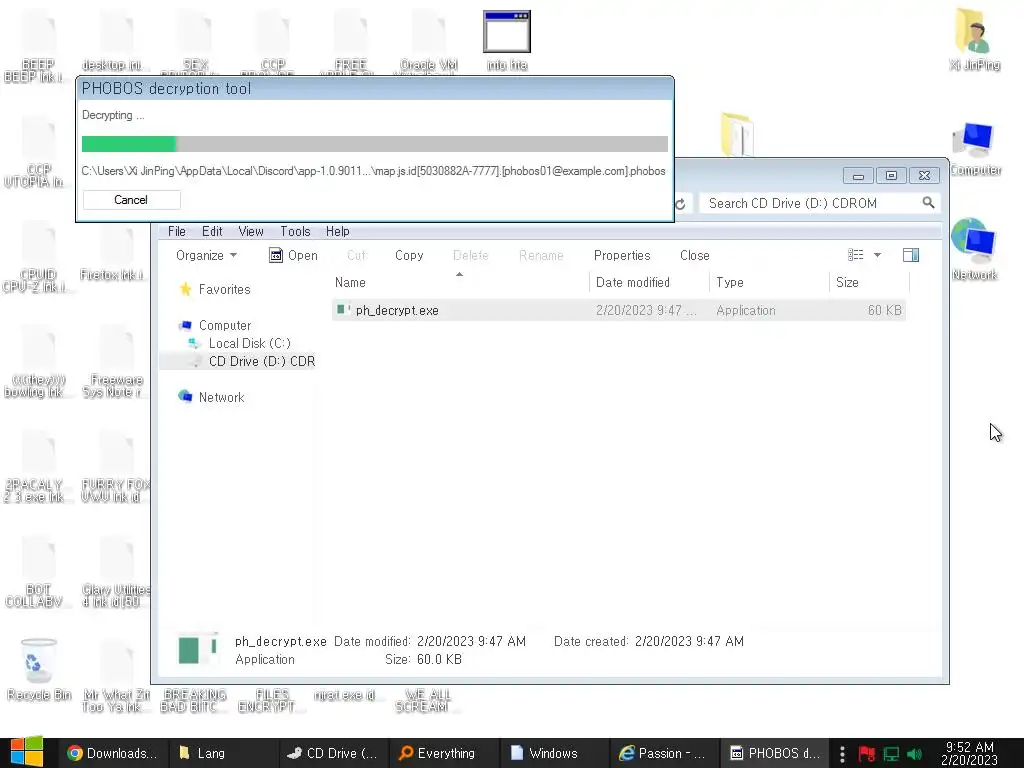Sort by Type column header
This screenshot has width=1024, height=768.
(769, 282)
